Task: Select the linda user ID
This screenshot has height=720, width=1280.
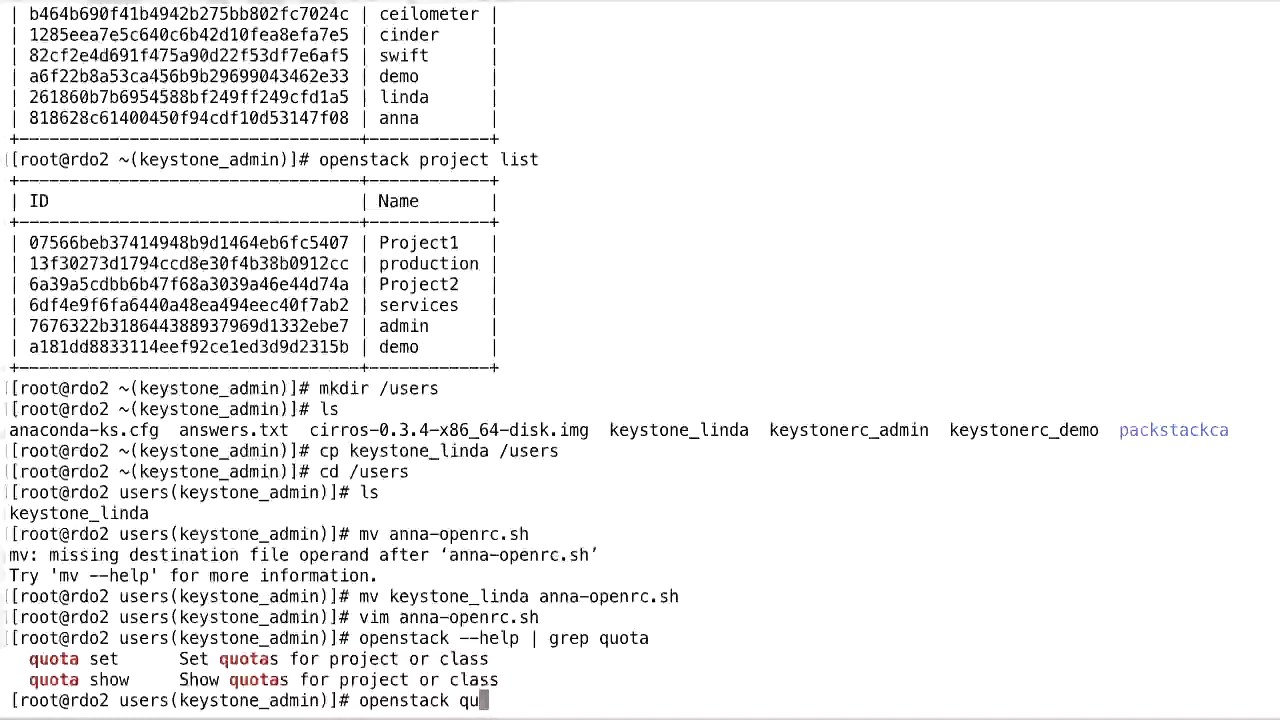Action: pos(189,98)
